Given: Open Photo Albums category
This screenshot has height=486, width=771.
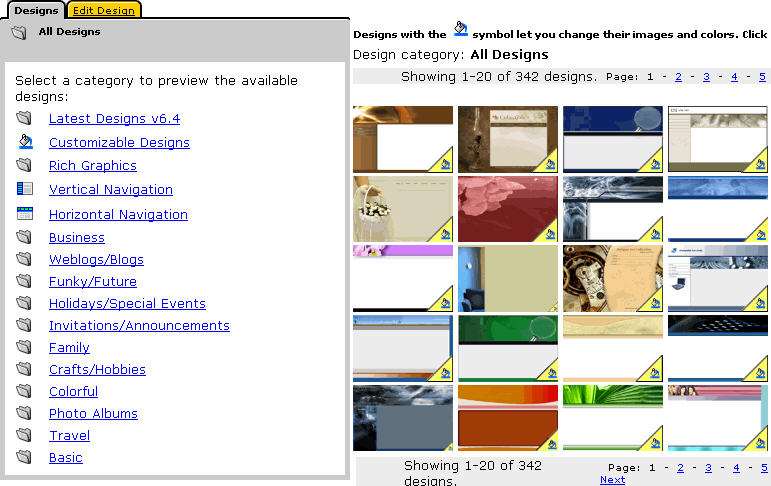Looking at the screenshot, I should 93,414.
